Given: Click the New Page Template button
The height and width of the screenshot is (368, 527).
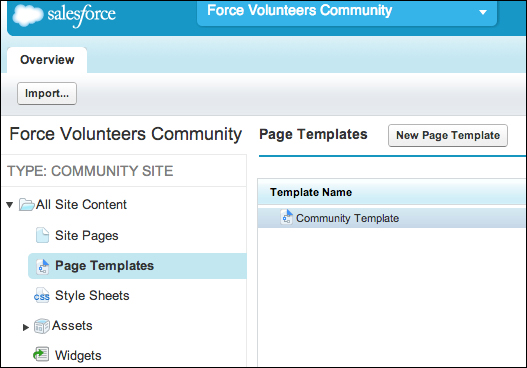Looking at the screenshot, I should 448,135.
